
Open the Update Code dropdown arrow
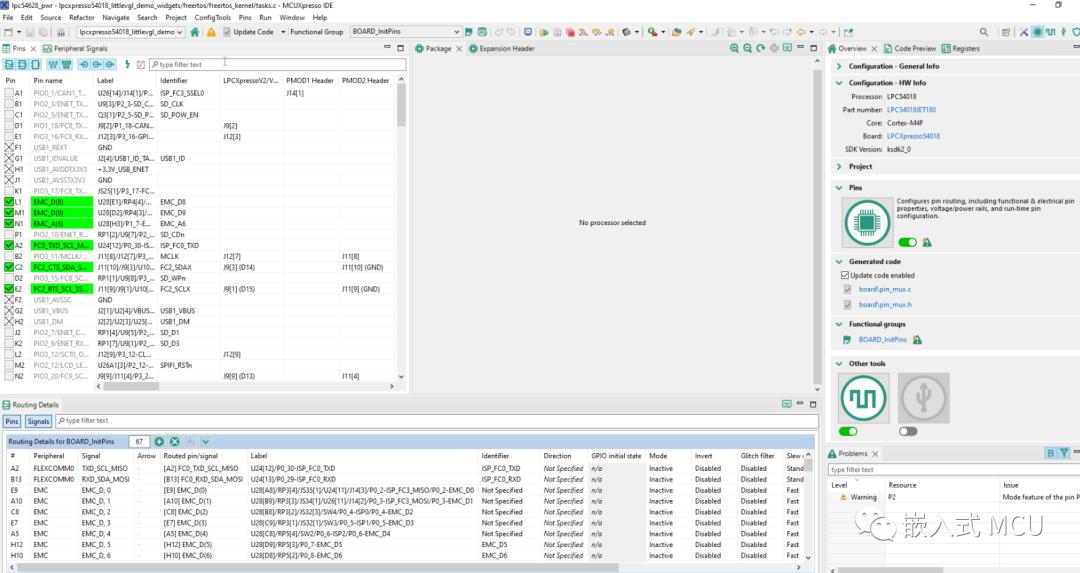click(x=282, y=32)
